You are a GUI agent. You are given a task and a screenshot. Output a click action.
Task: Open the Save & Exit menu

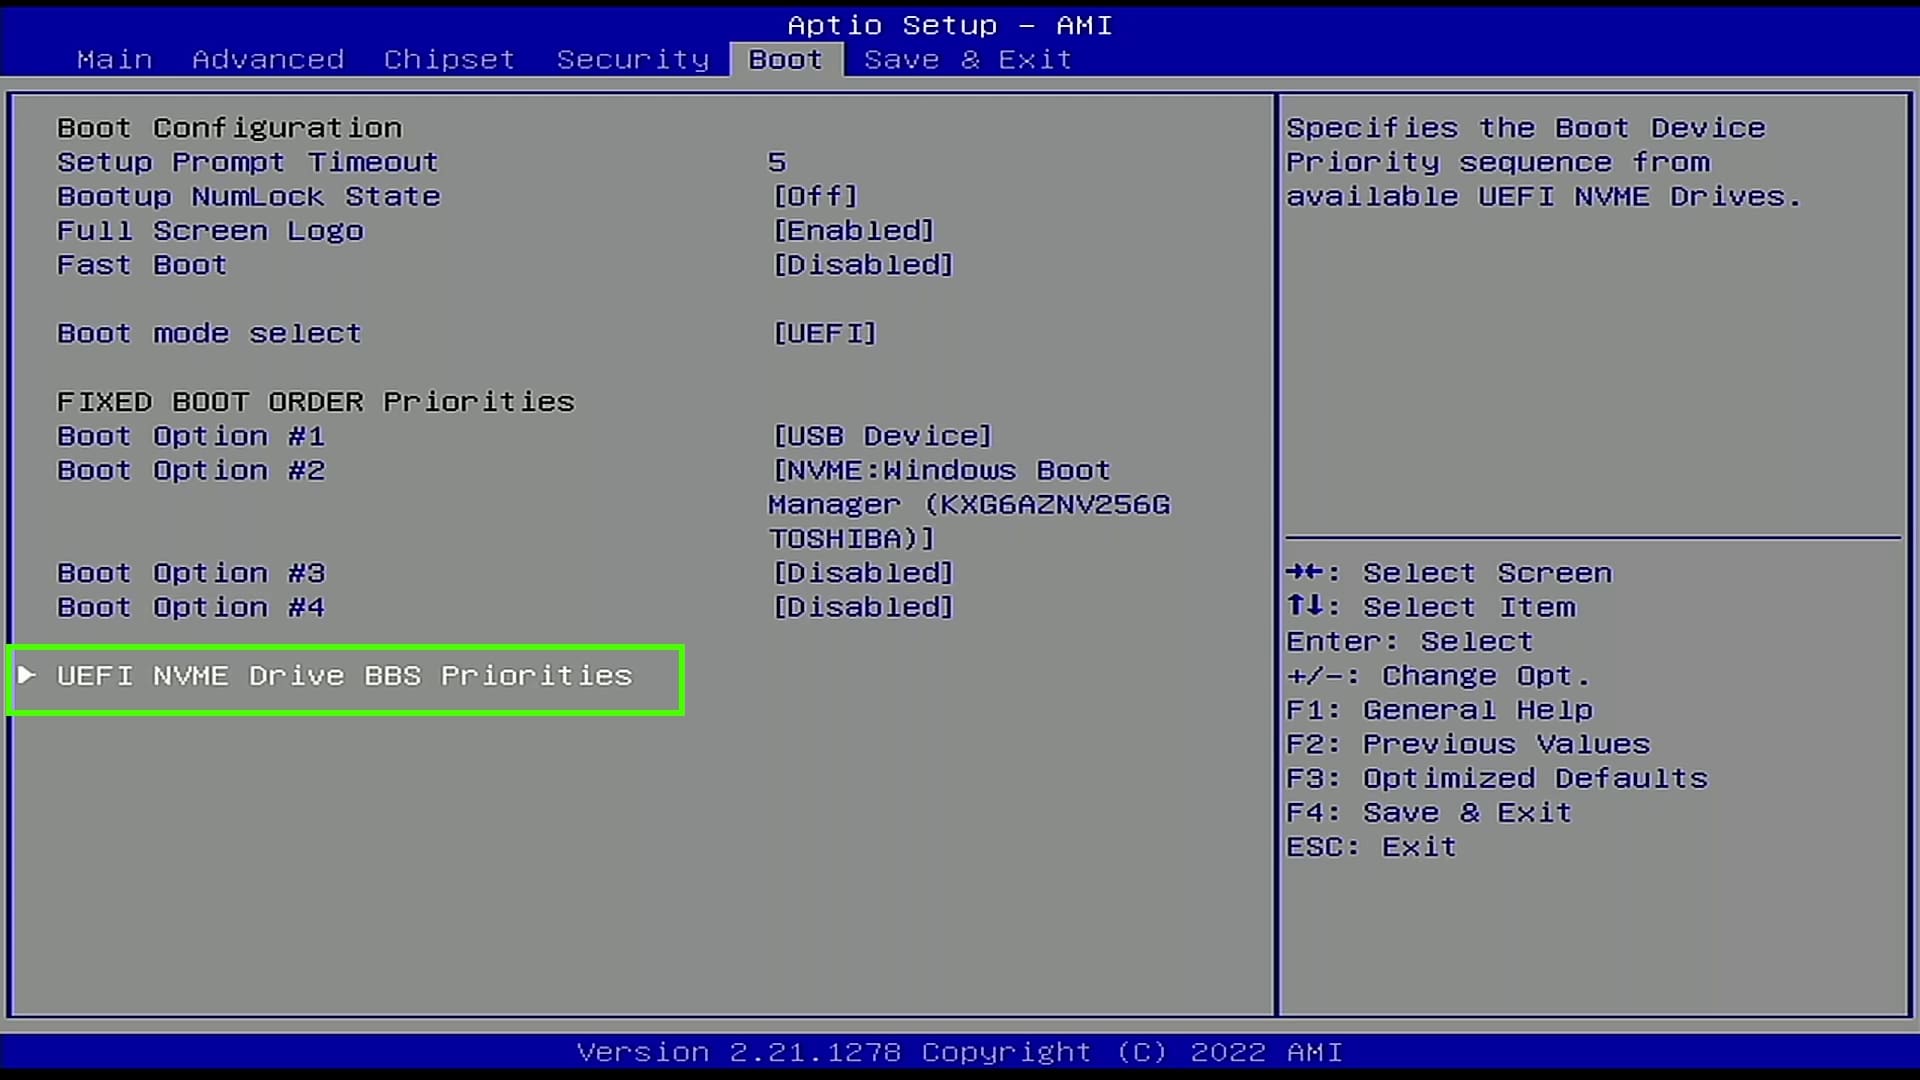[x=969, y=58]
